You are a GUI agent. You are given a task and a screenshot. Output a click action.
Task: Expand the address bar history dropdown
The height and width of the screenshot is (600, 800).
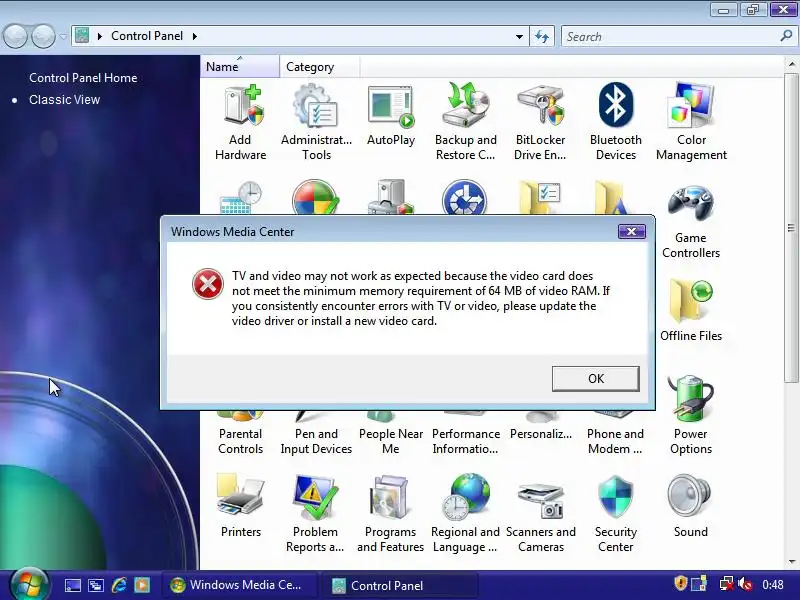(519, 36)
